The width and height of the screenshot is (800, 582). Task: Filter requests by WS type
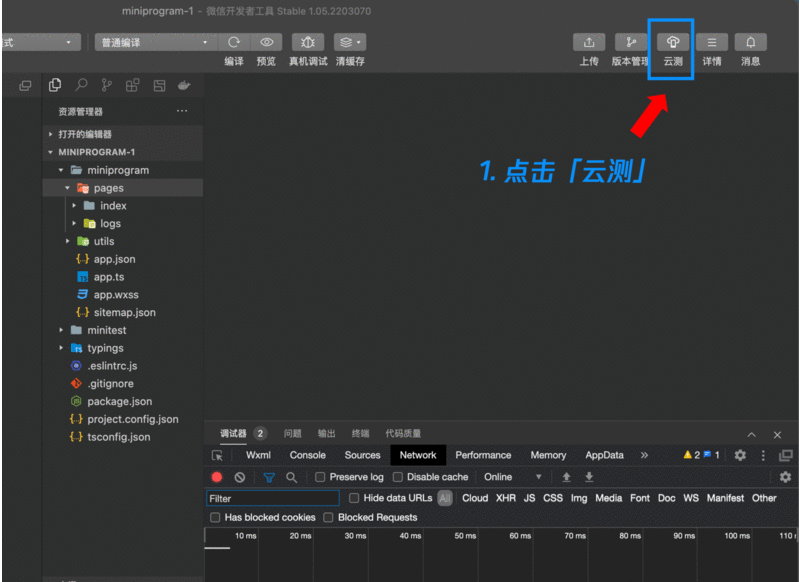691,498
